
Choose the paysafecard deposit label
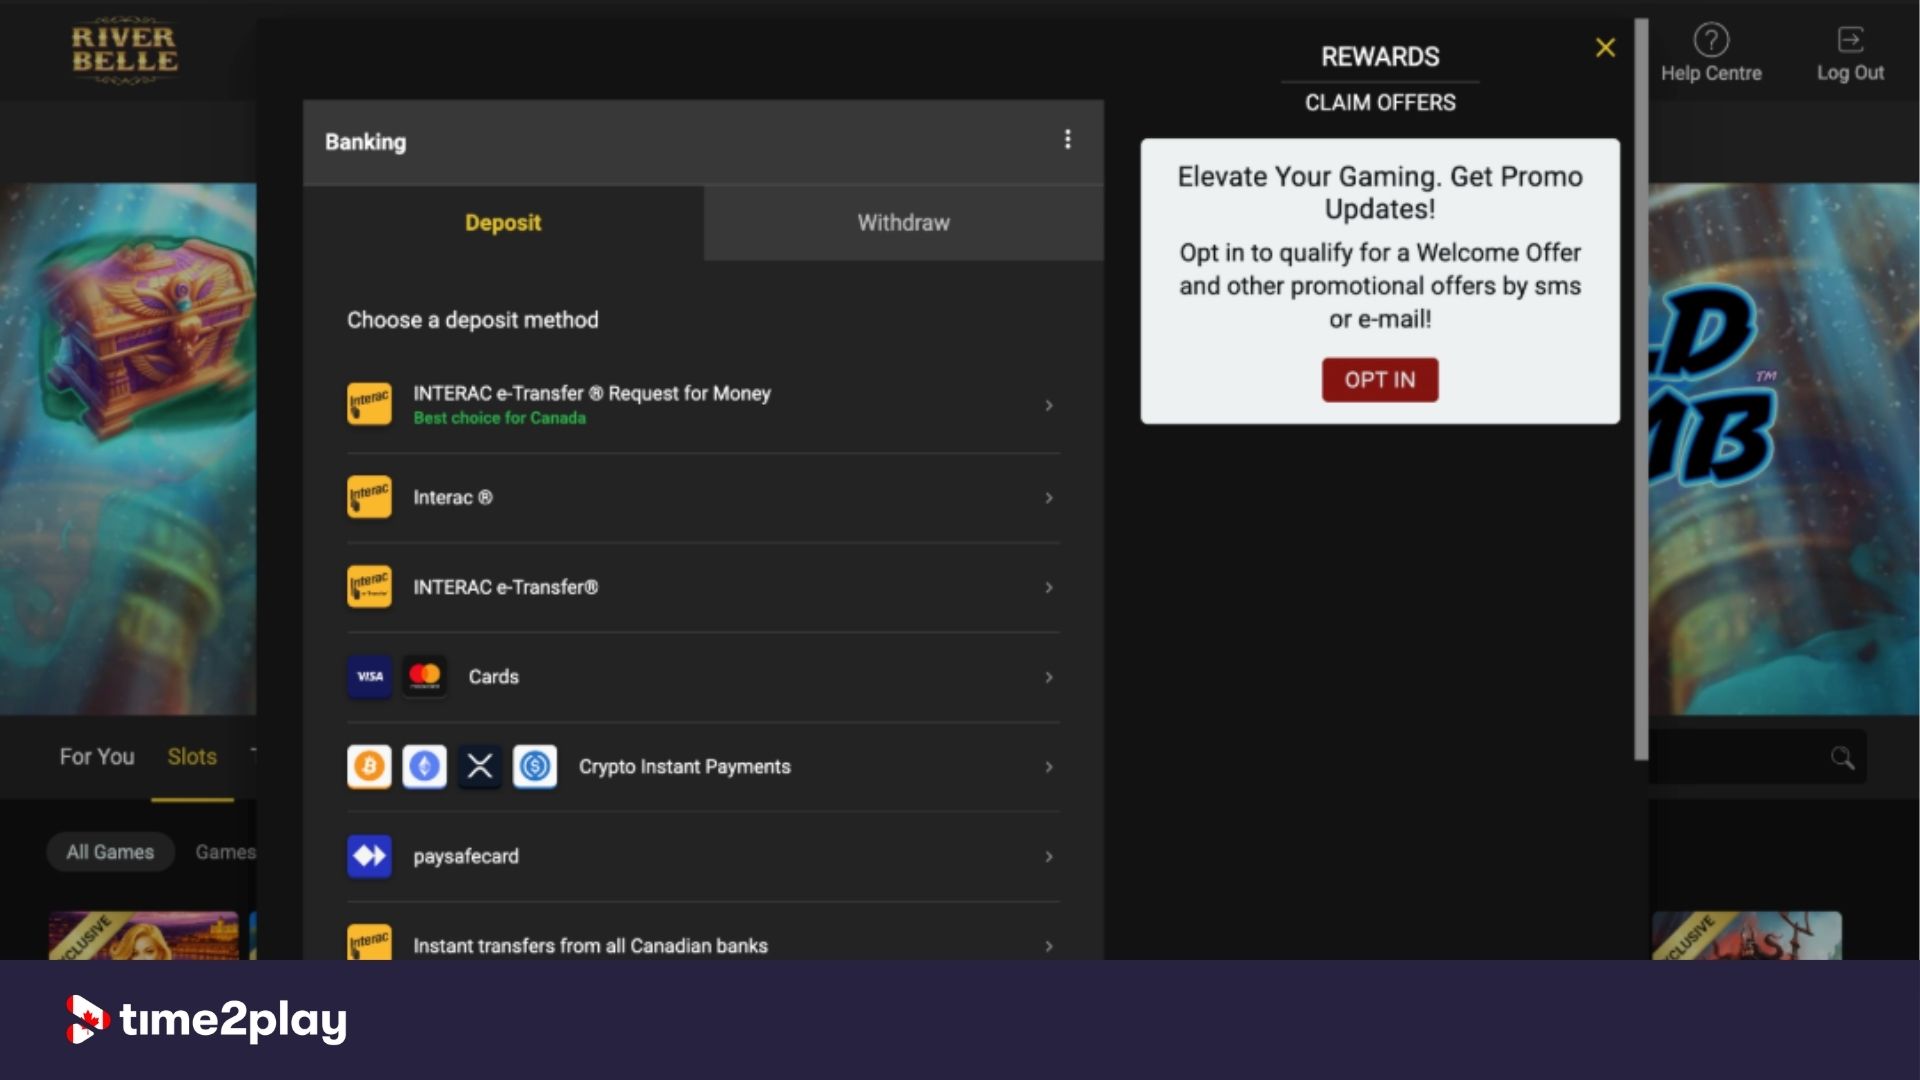[466, 857]
